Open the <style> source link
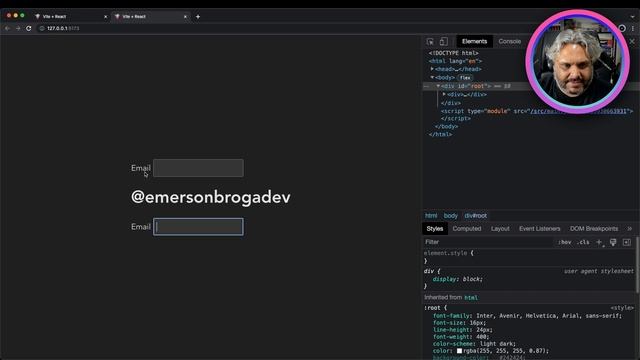The width and height of the screenshot is (640, 360). [x=622, y=308]
